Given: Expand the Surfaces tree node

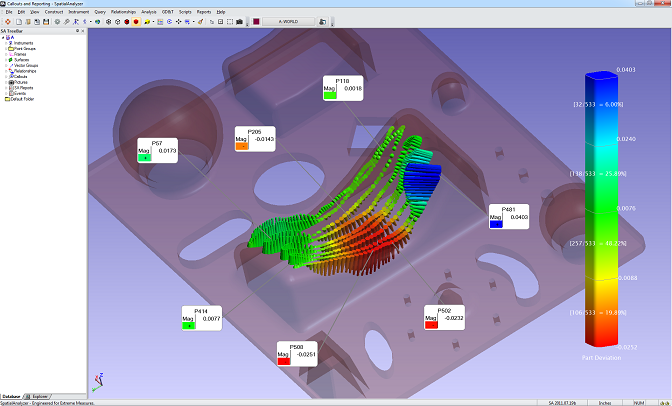Looking at the screenshot, I should 6,60.
